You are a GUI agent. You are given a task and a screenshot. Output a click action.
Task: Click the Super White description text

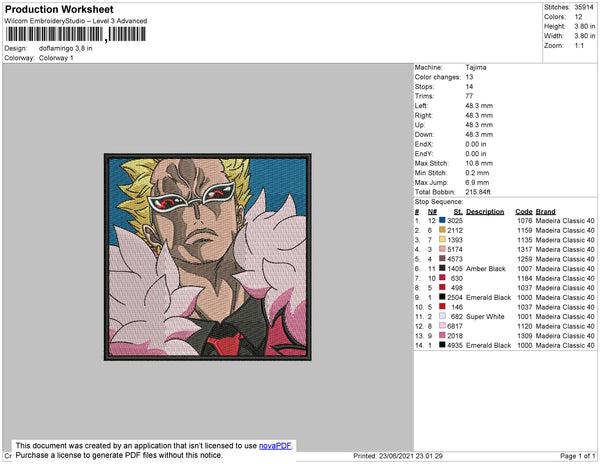click(485, 316)
